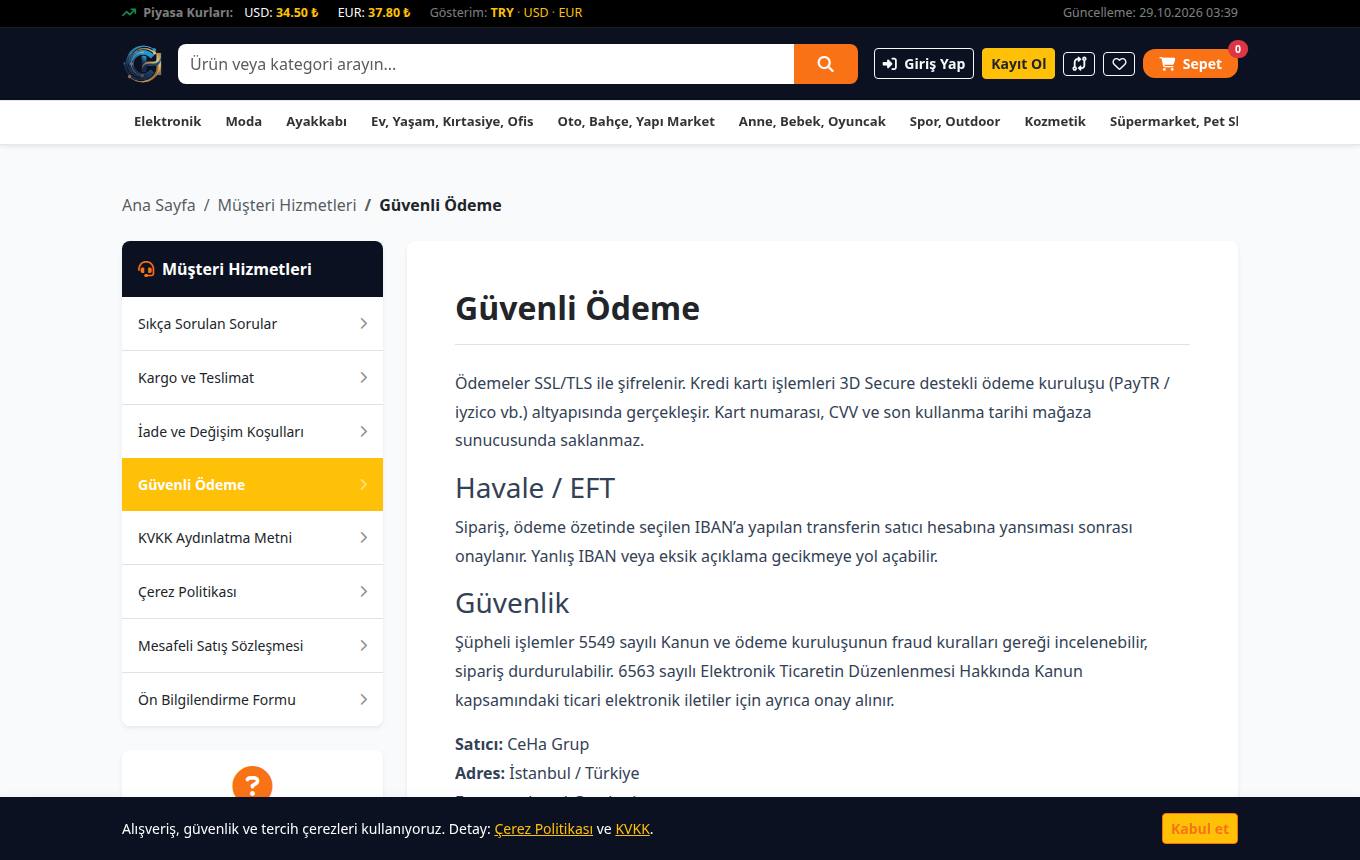
Task: Click the headset icon beside Müşteri Hizmetleri
Action: 146,269
